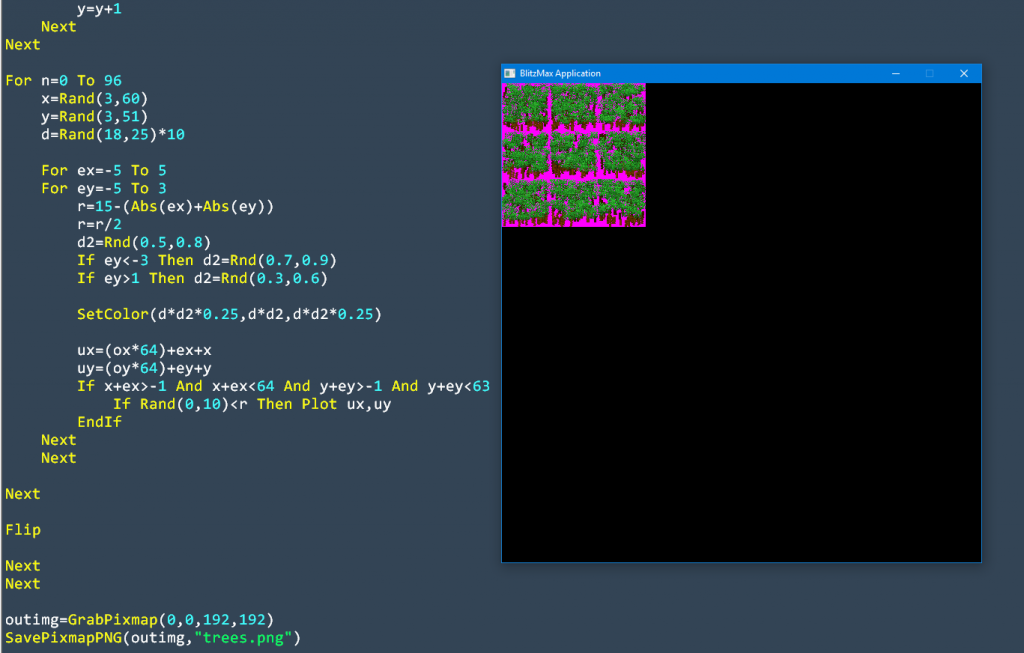Place cursor on "r=15-(Abs(ex)+Abs(ey))" line
The width and height of the screenshot is (1024, 653).
click(x=176, y=206)
